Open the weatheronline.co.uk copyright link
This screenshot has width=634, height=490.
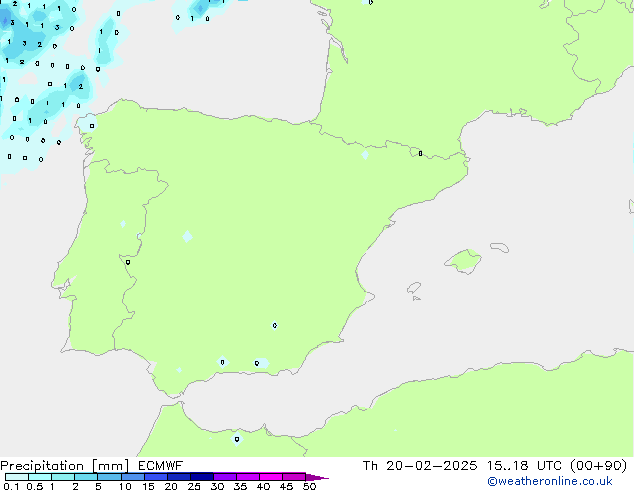click(x=550, y=481)
